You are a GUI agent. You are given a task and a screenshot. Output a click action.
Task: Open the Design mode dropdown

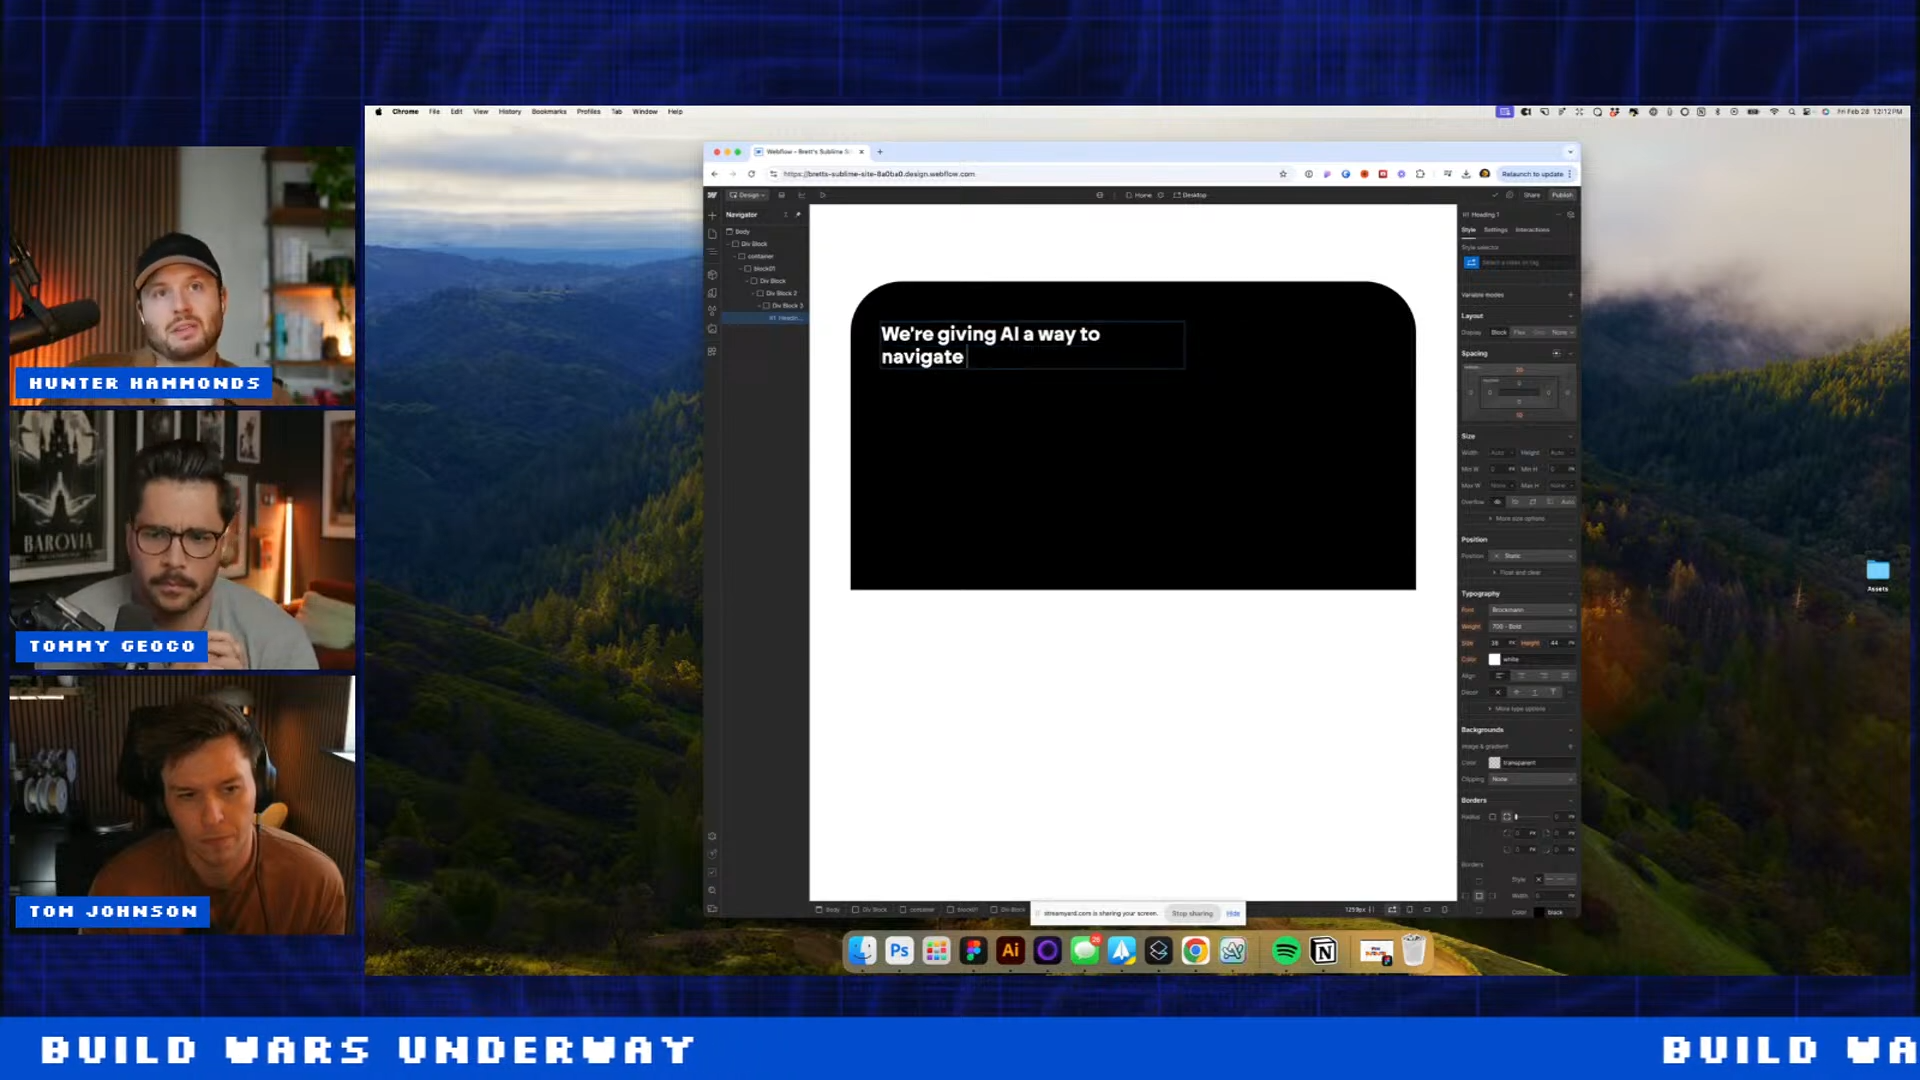tap(747, 195)
